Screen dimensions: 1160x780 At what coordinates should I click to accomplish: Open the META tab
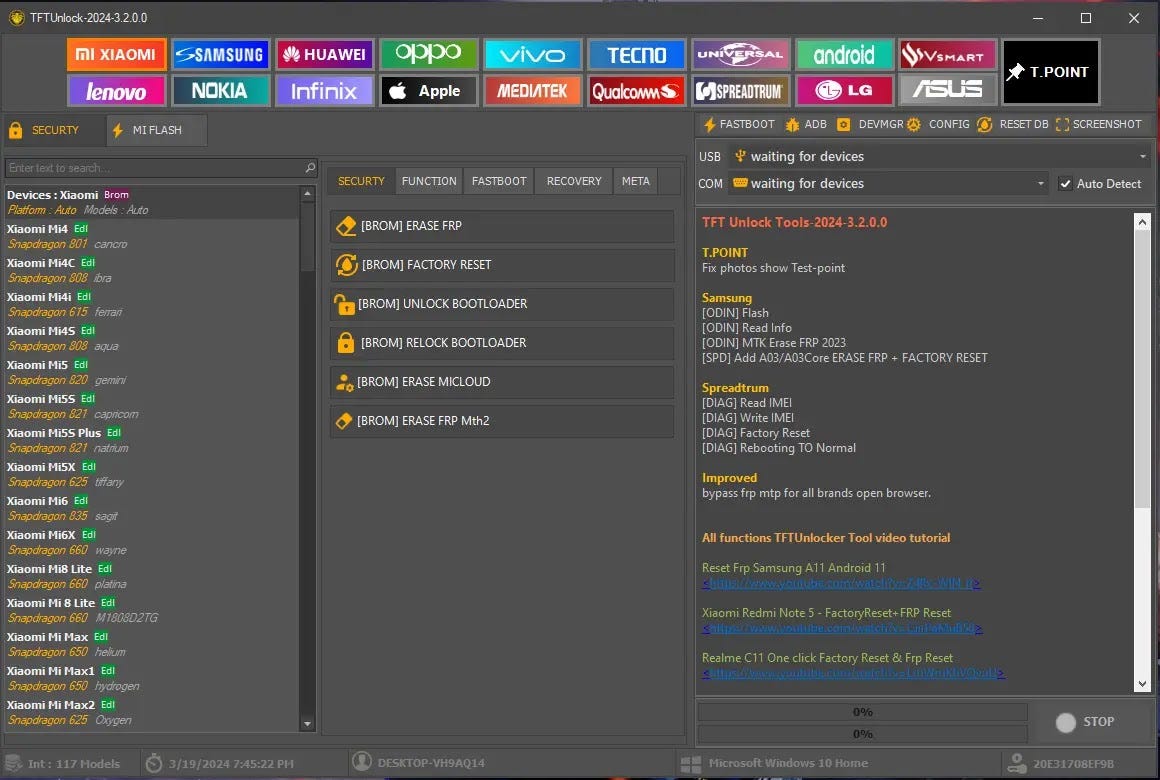click(x=635, y=181)
